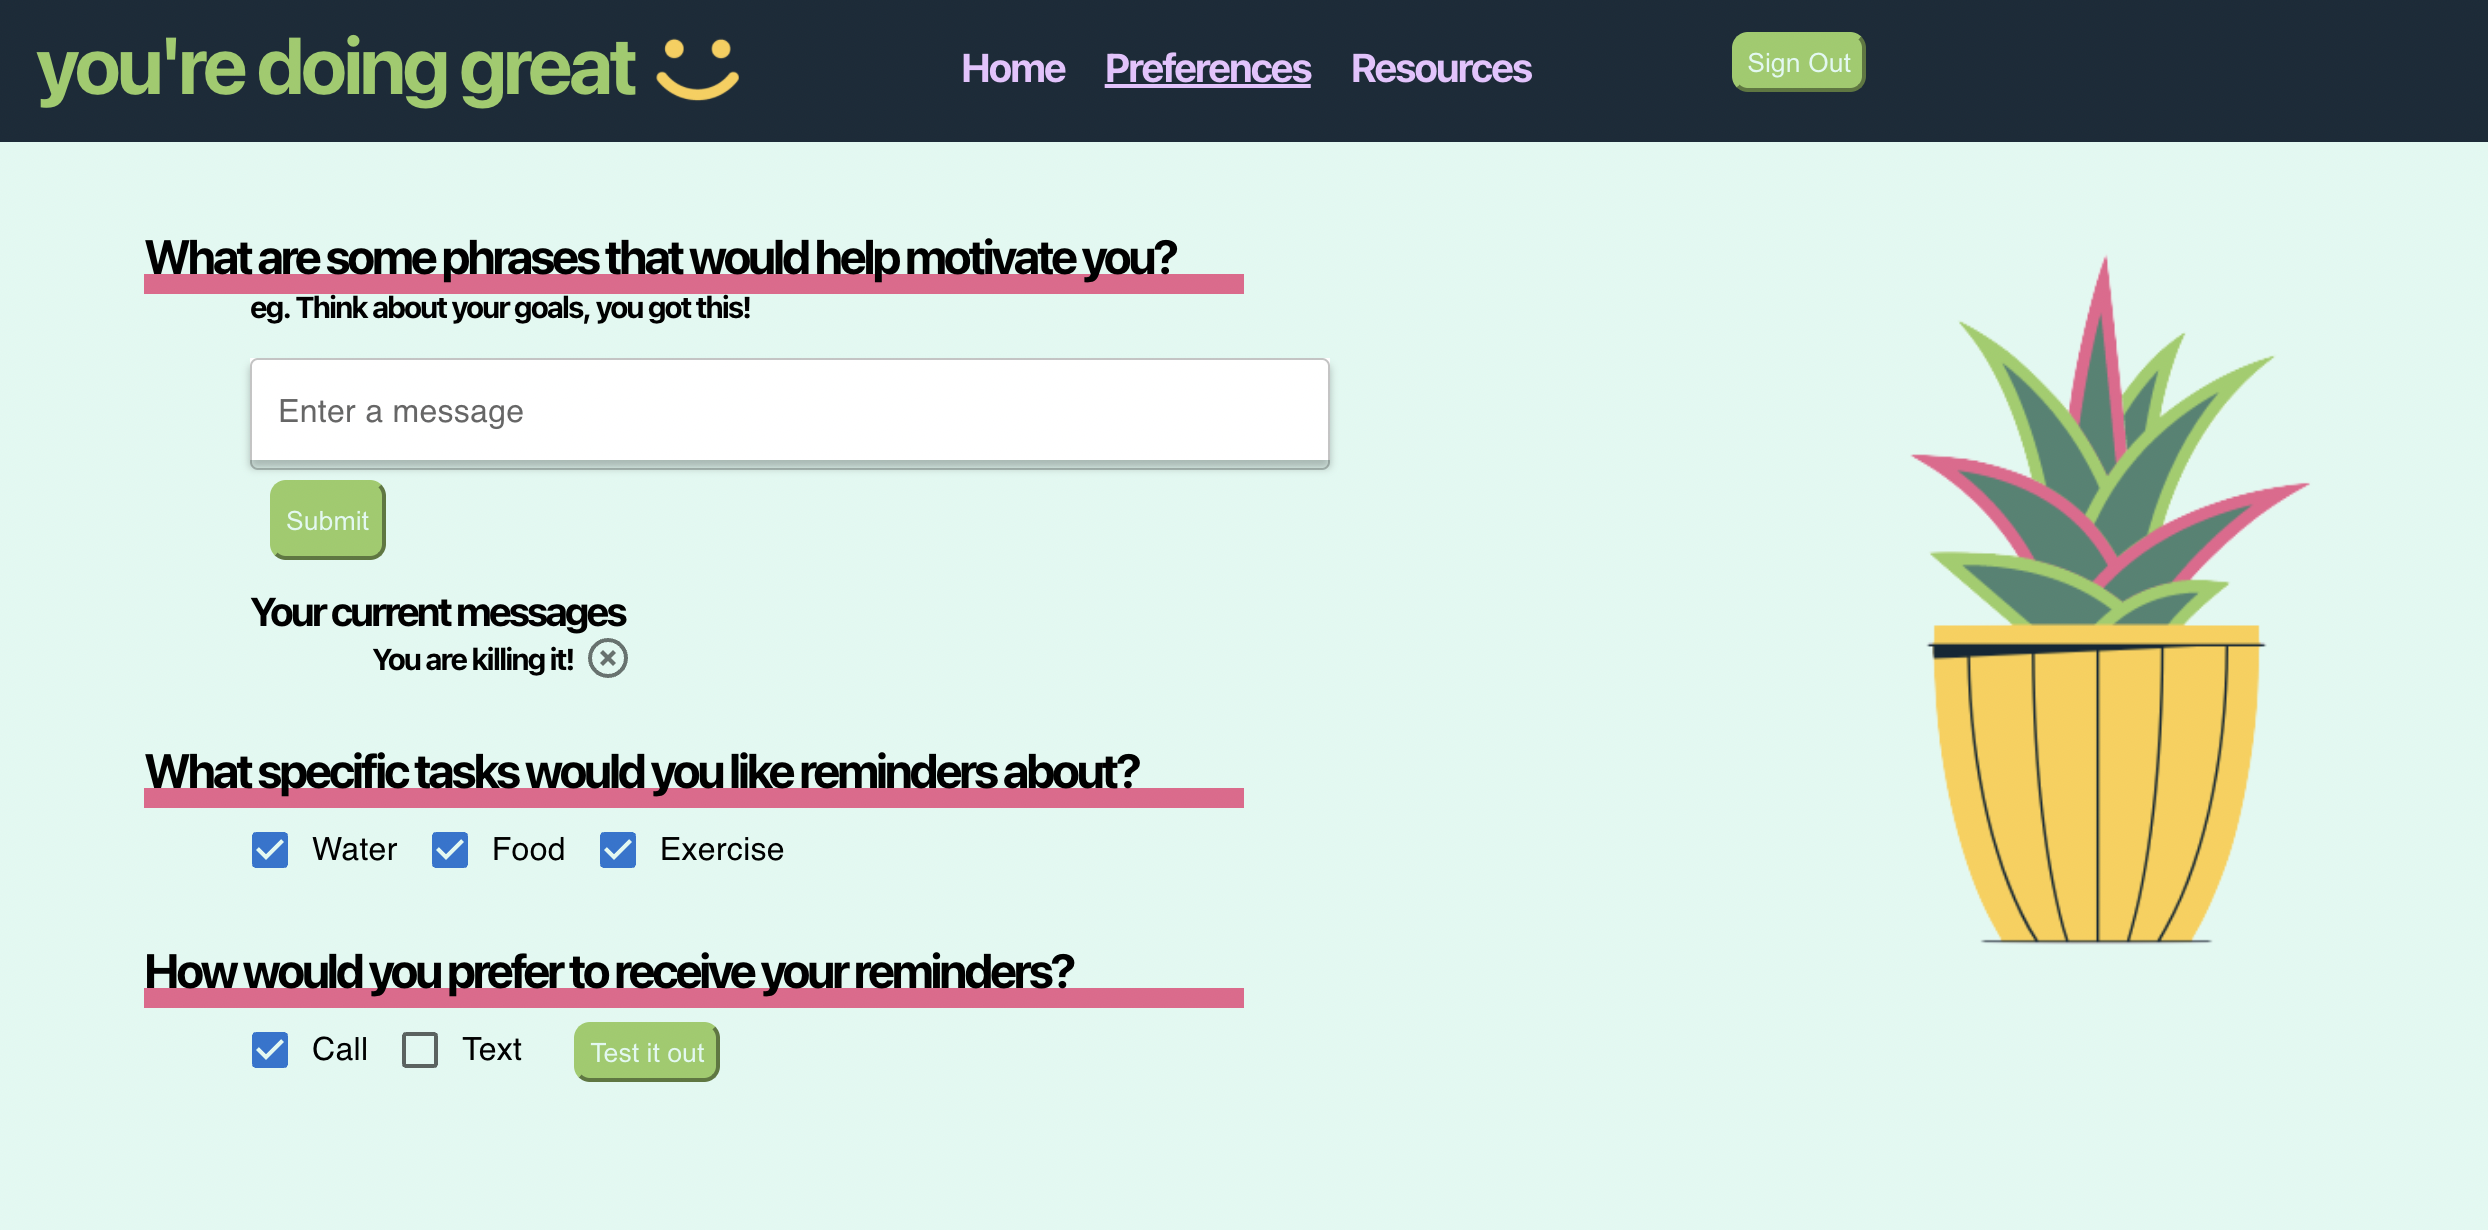The height and width of the screenshot is (1230, 2488).
Task: Uncheck the Food reminder checkbox
Action: (450, 850)
